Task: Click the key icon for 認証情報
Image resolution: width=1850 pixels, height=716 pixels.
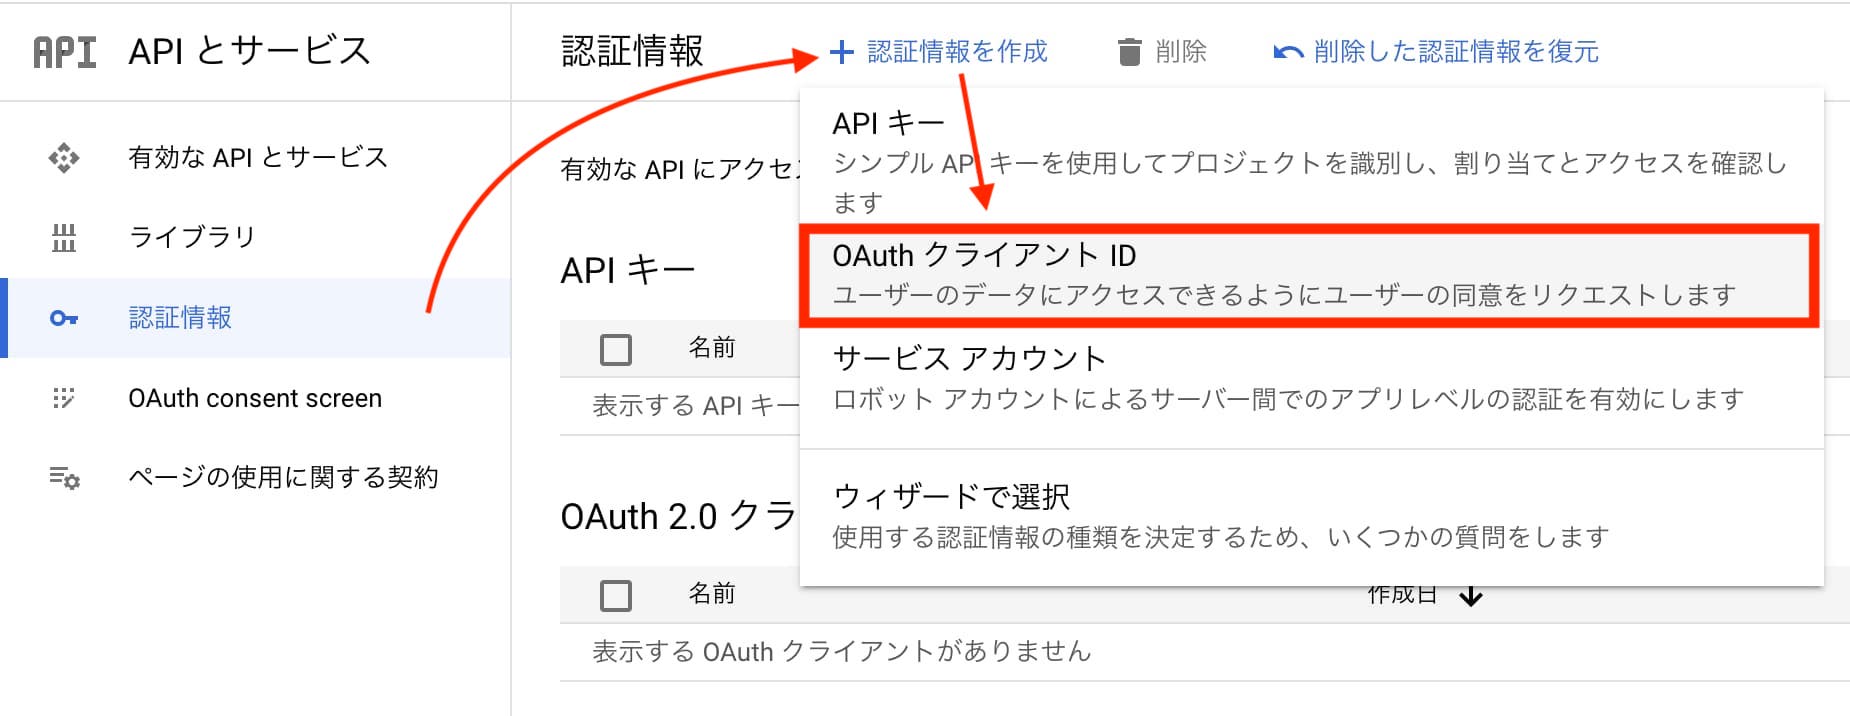Action: tap(64, 318)
